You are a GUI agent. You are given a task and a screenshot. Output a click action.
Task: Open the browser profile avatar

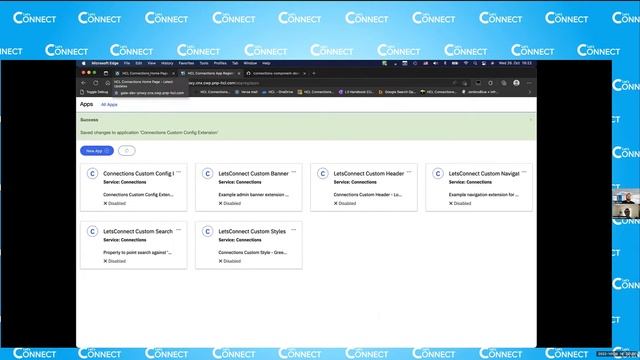tap(516, 83)
